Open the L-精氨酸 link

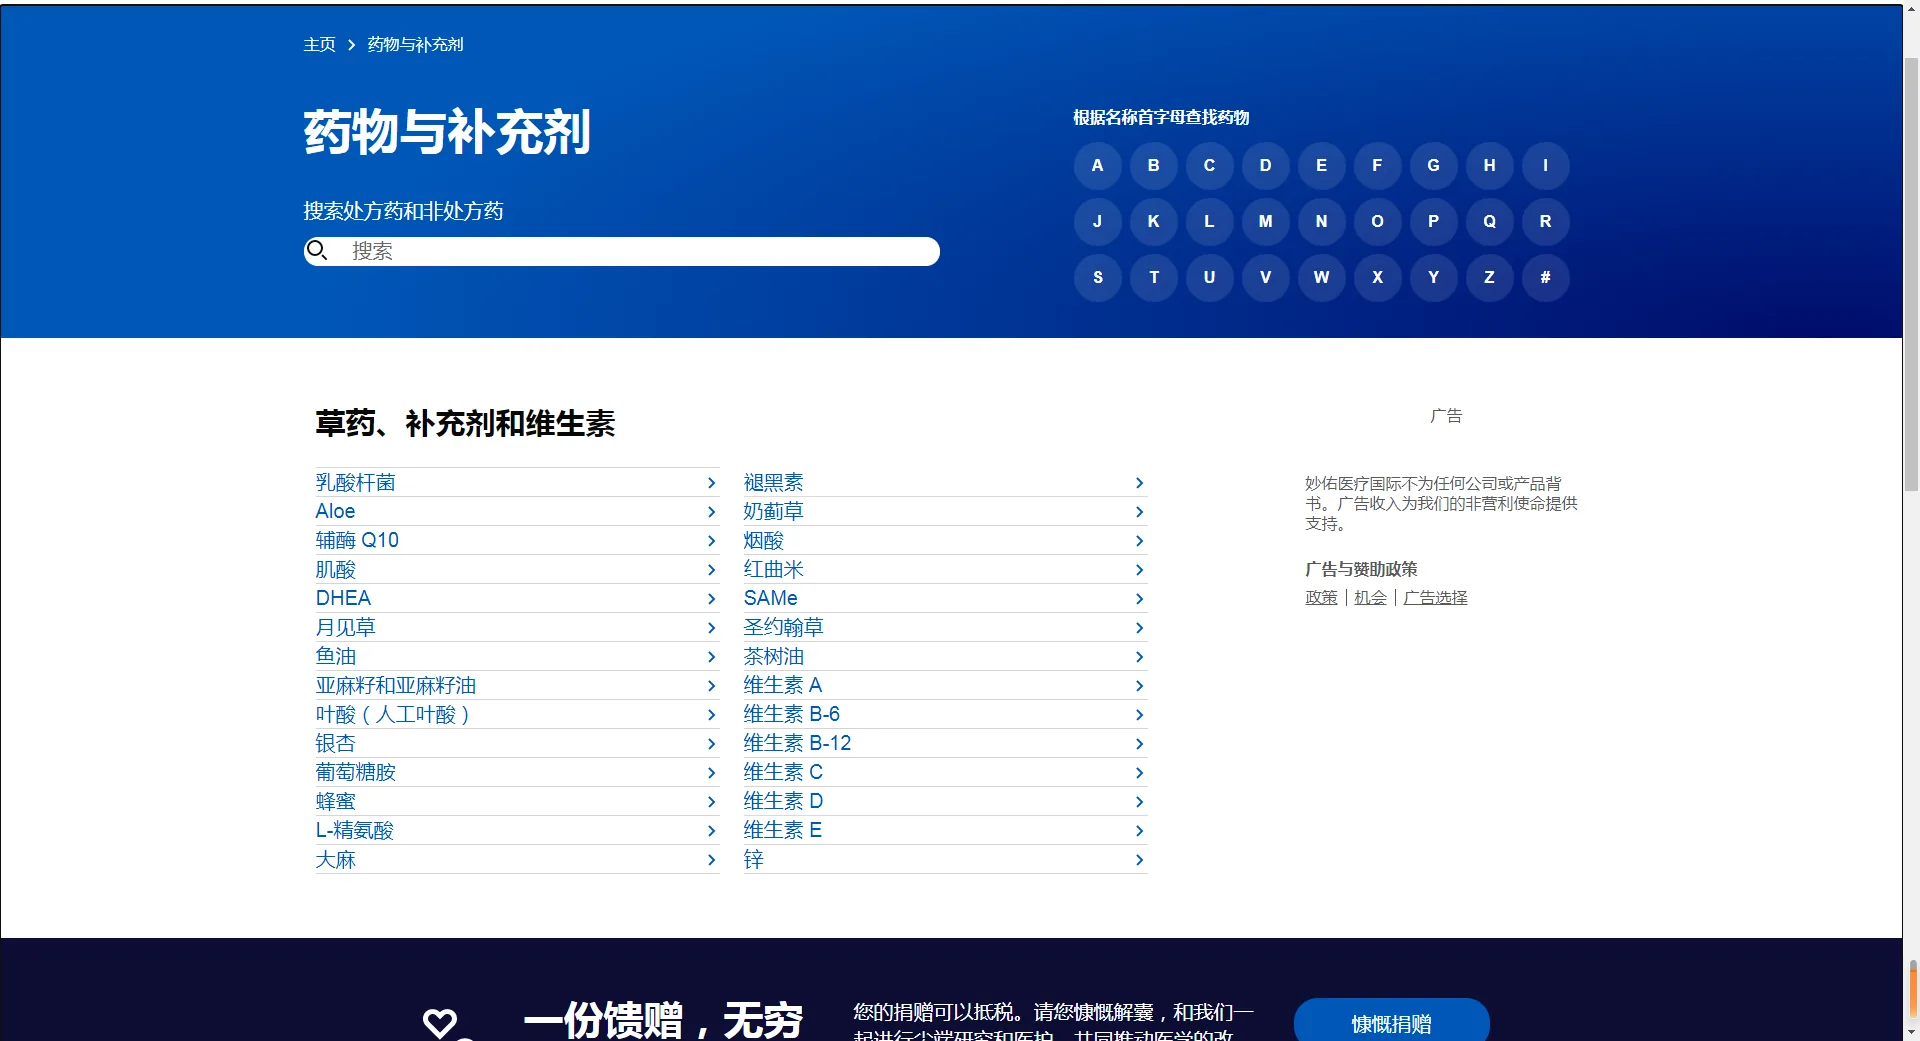pos(355,830)
